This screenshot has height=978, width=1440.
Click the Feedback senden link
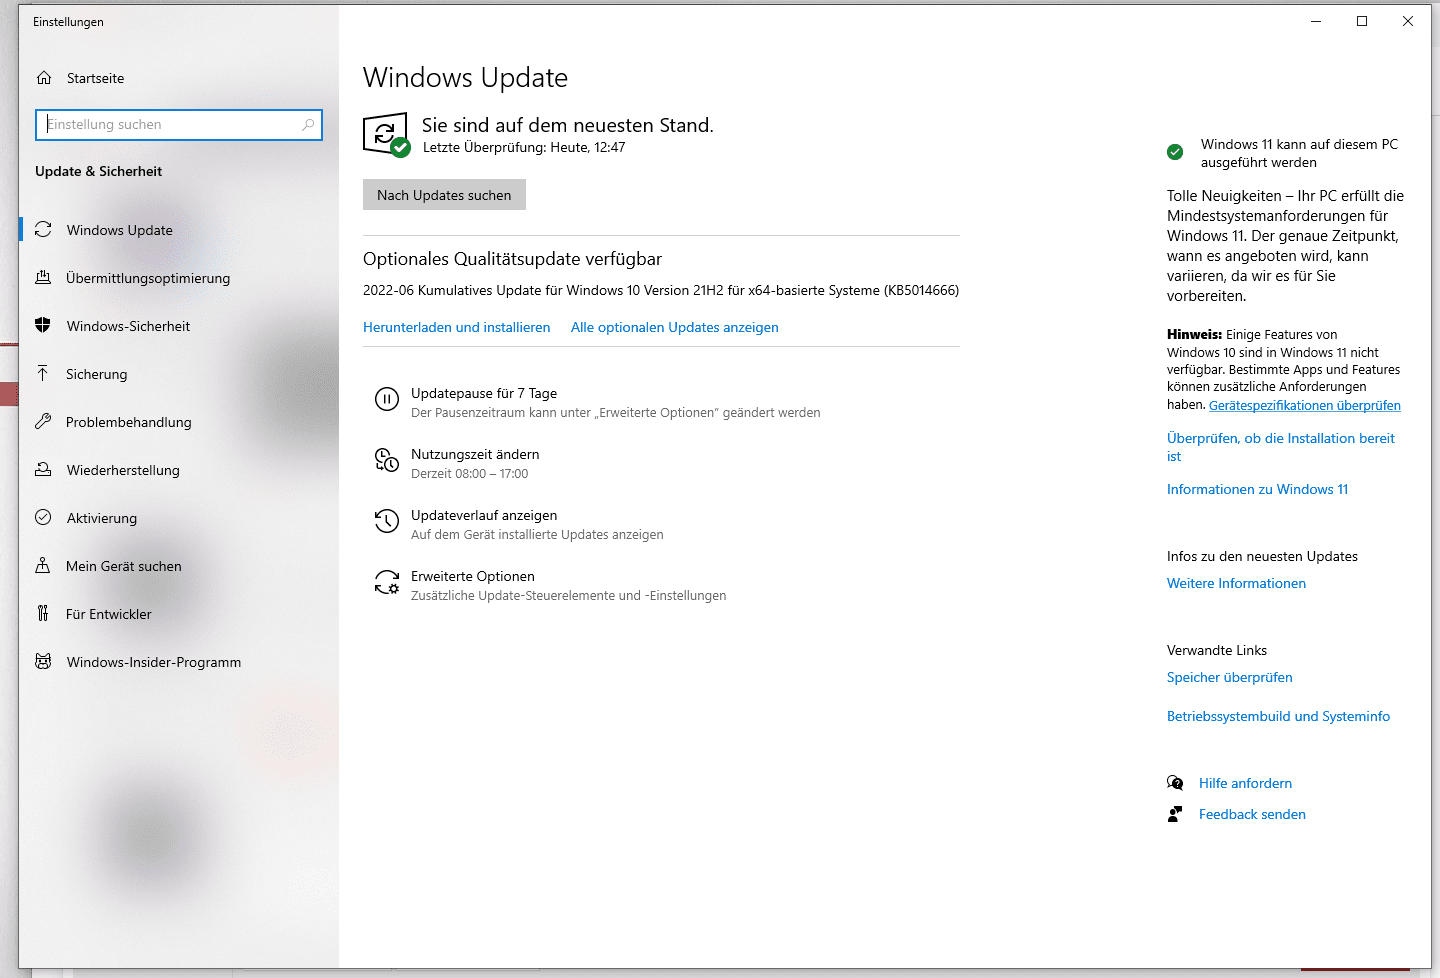click(1252, 814)
